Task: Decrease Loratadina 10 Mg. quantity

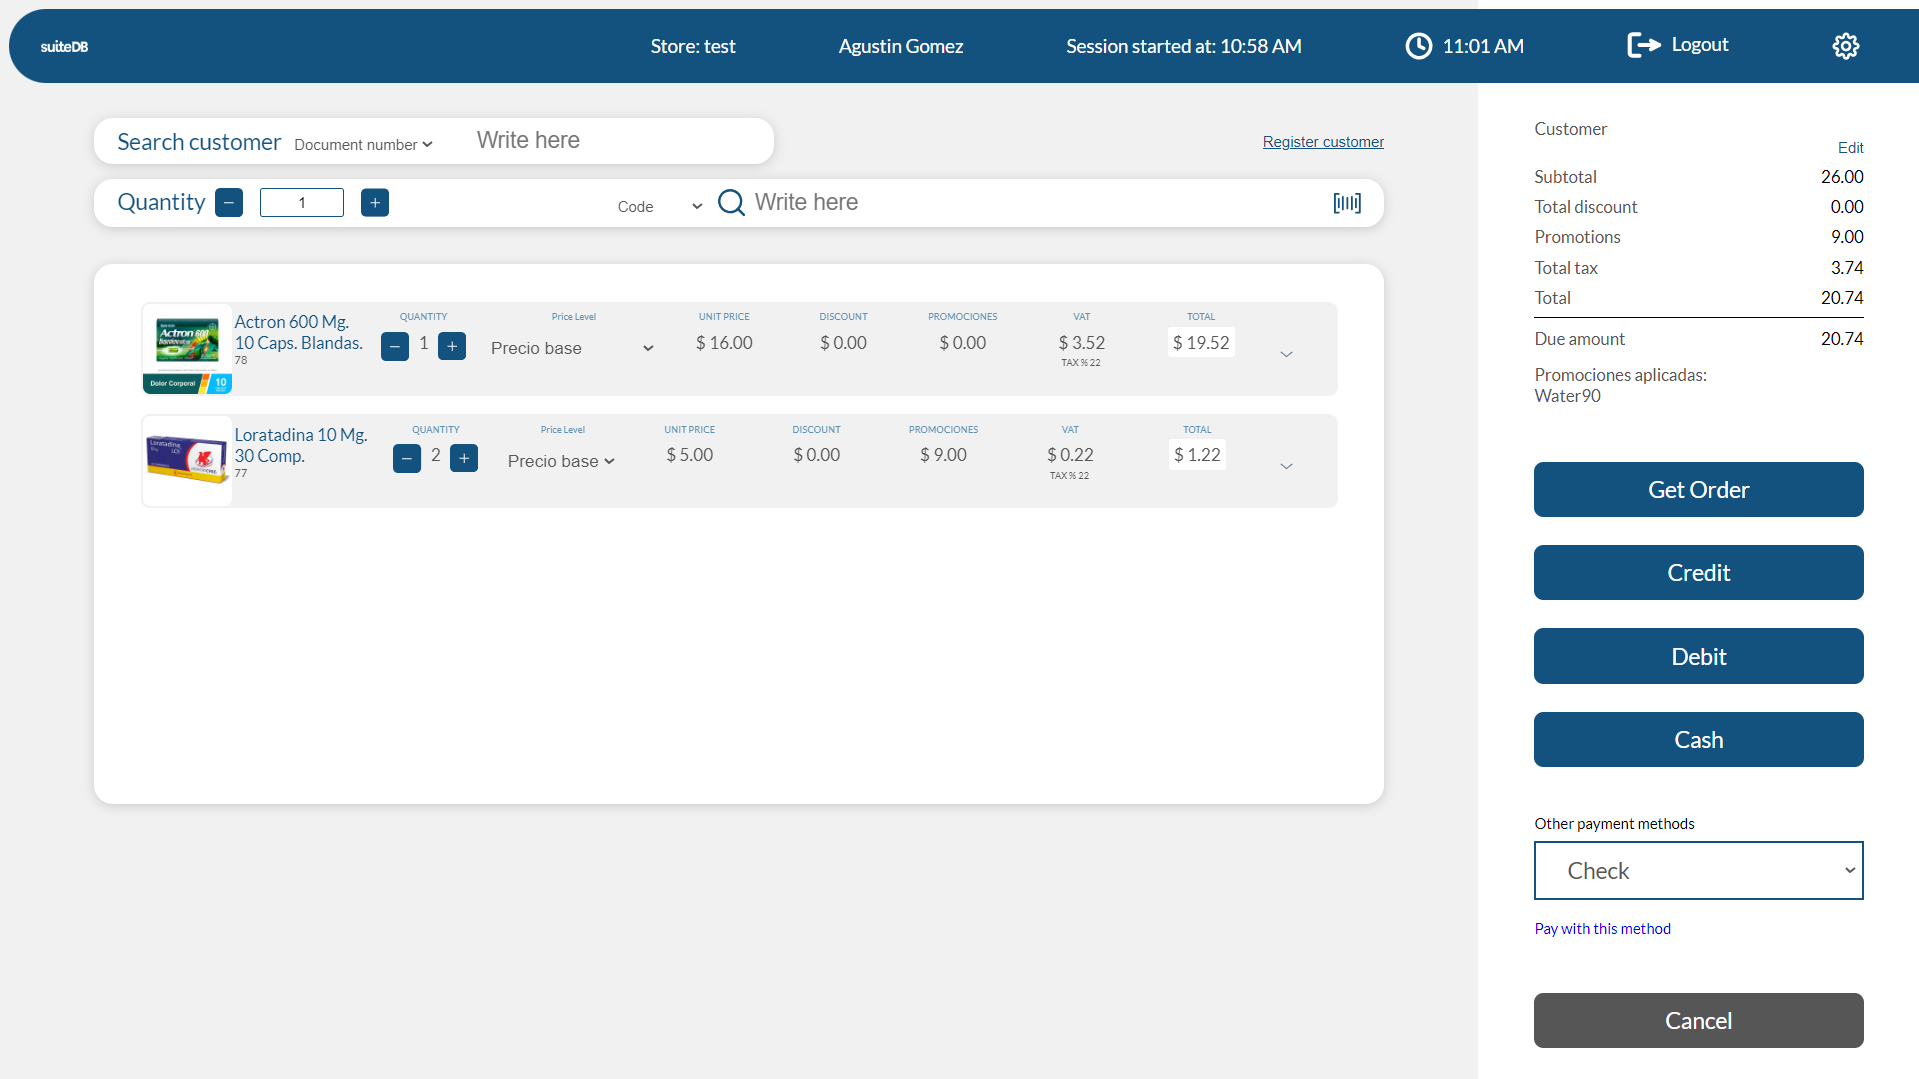Action: tap(406, 459)
